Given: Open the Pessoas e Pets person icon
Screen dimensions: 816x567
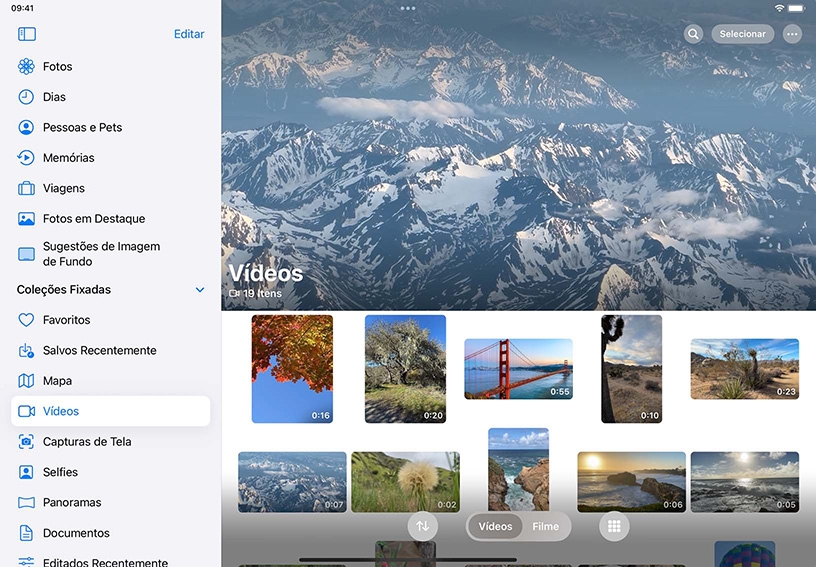Looking at the screenshot, I should pyautogui.click(x=26, y=127).
